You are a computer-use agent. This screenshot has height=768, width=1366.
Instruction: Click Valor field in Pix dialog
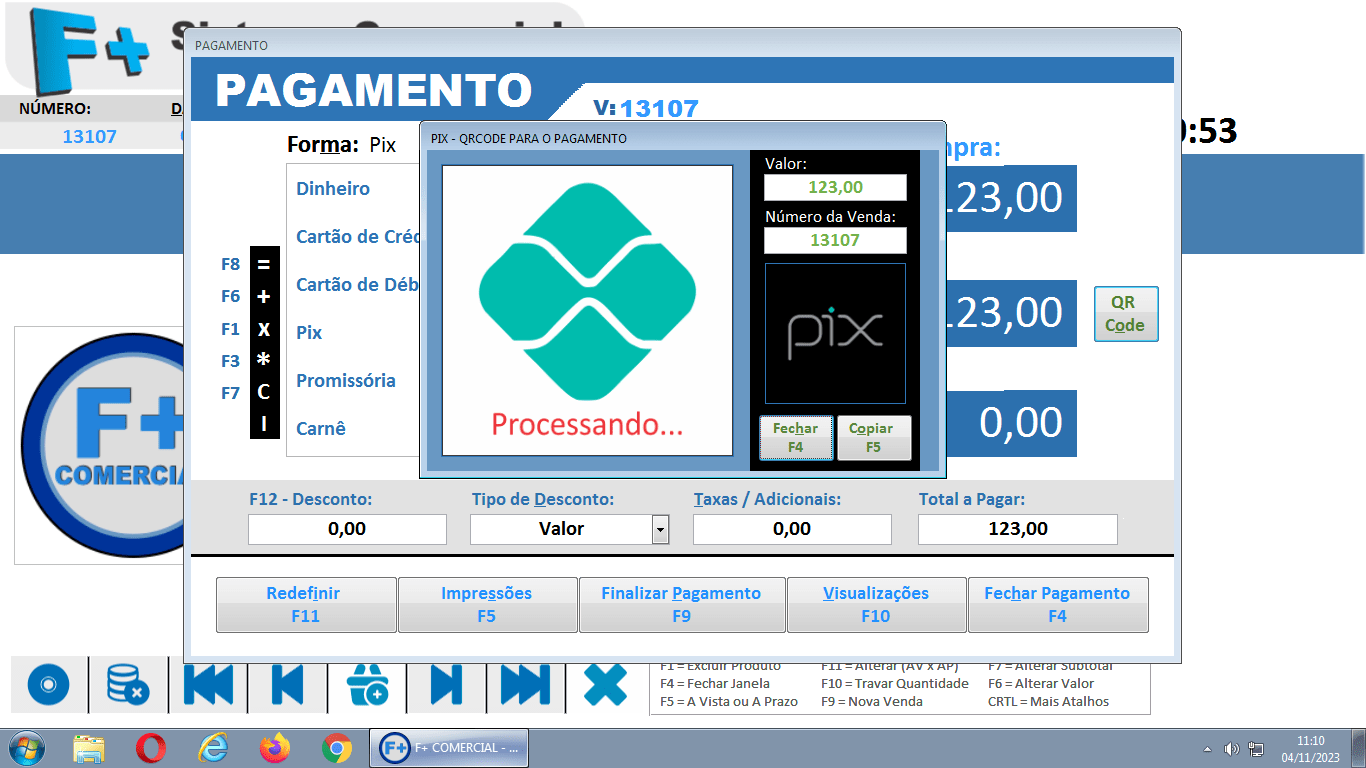(x=835, y=187)
